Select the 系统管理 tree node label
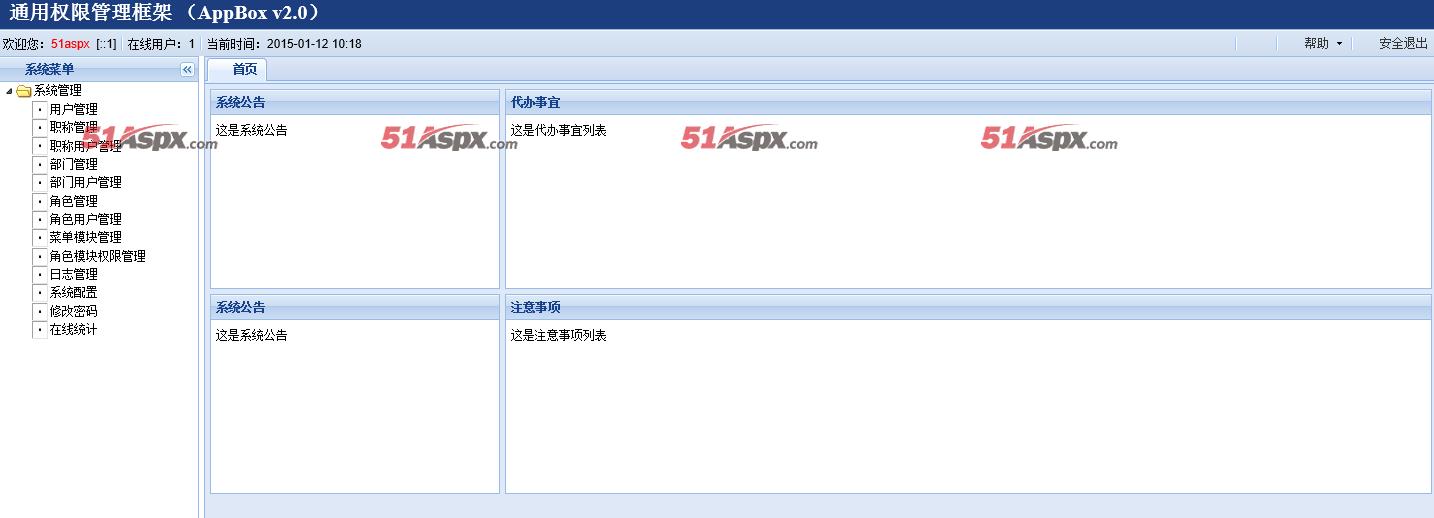This screenshot has height=518, width=1434. [x=58, y=91]
